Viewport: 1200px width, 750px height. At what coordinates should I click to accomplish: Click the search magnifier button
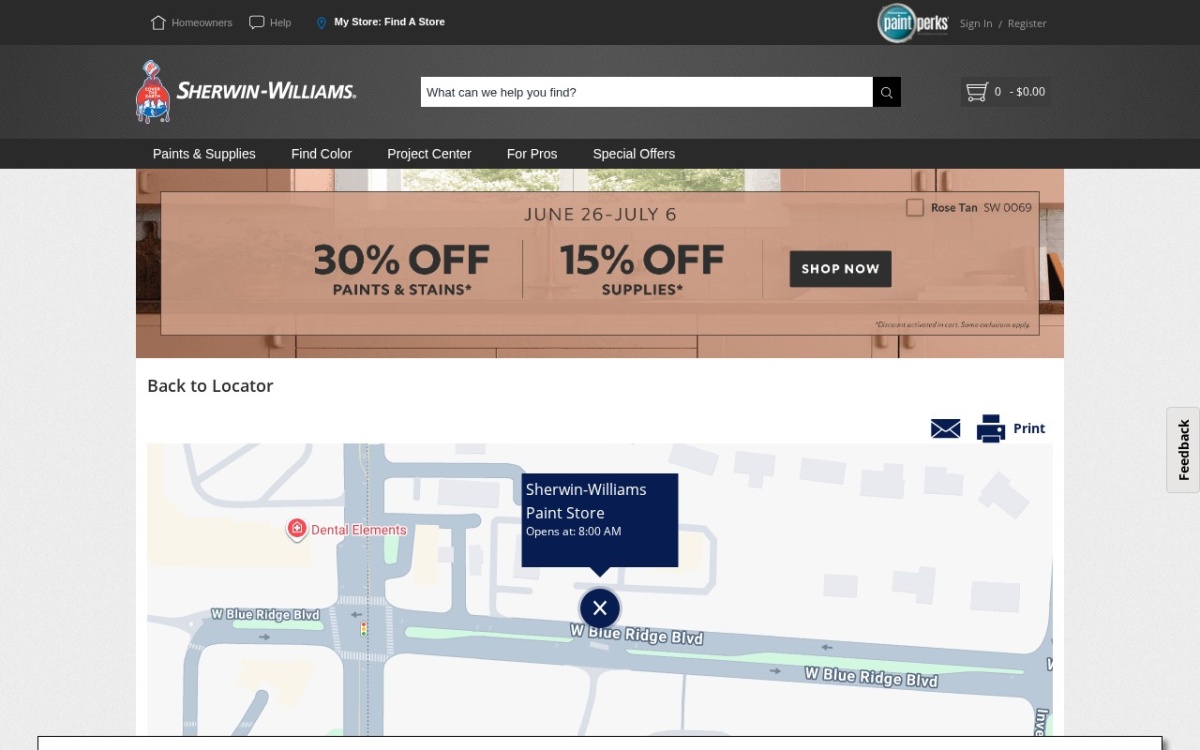pos(886,92)
